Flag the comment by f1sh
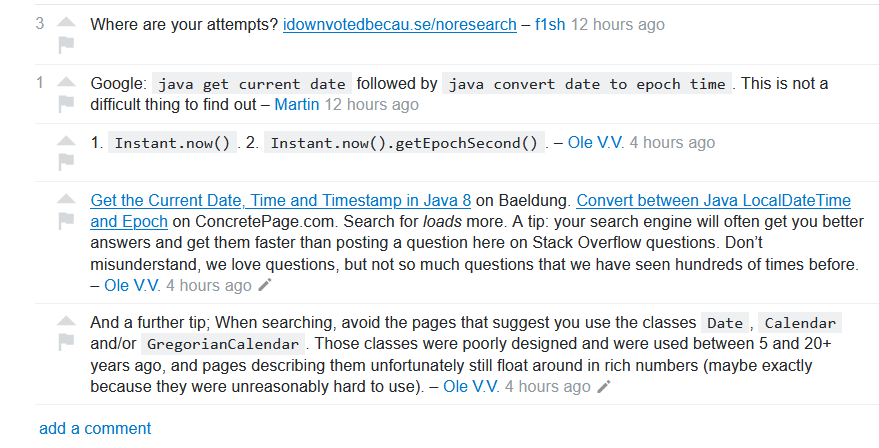Image resolution: width=879 pixels, height=448 pixels. (x=66, y=45)
